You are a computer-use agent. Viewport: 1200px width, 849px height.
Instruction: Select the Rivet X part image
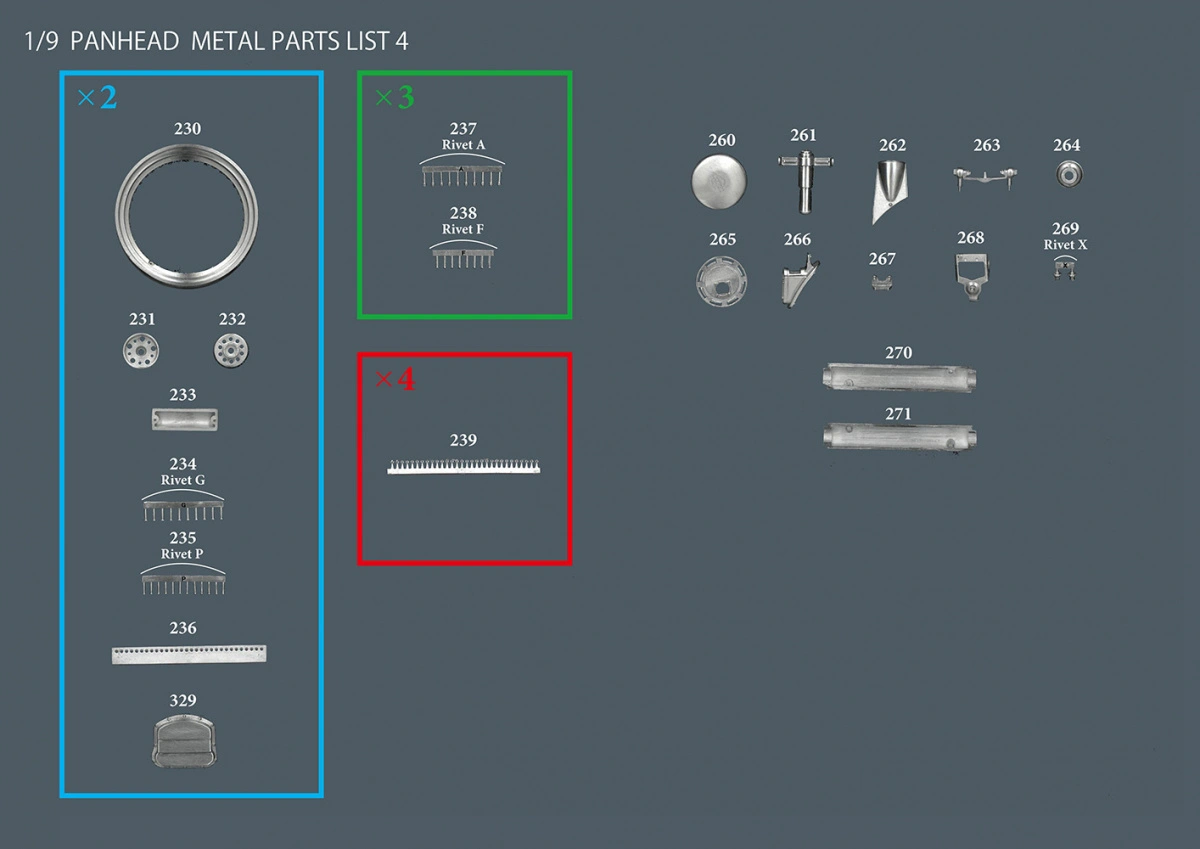pos(1065,268)
